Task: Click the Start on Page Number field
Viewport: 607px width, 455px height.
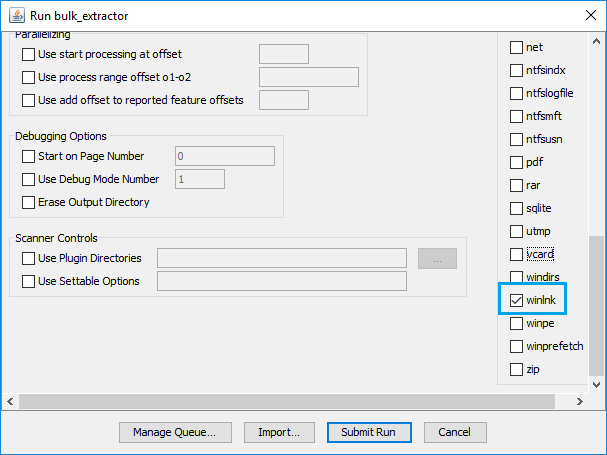Action: tap(225, 156)
